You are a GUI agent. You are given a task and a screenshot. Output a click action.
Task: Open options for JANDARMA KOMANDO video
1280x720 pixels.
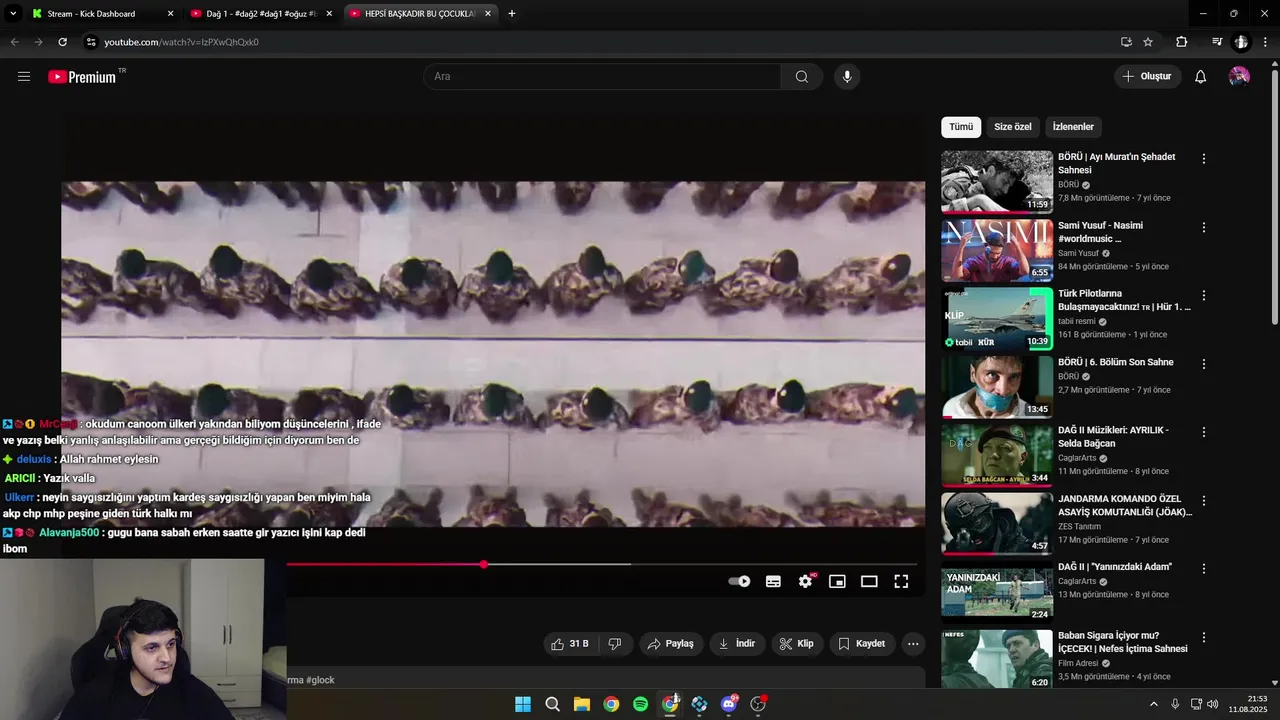[1204, 500]
